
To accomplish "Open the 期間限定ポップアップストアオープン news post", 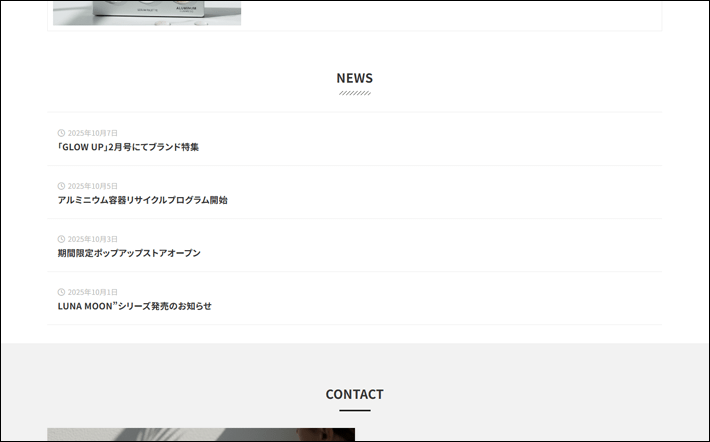I will 129,253.
